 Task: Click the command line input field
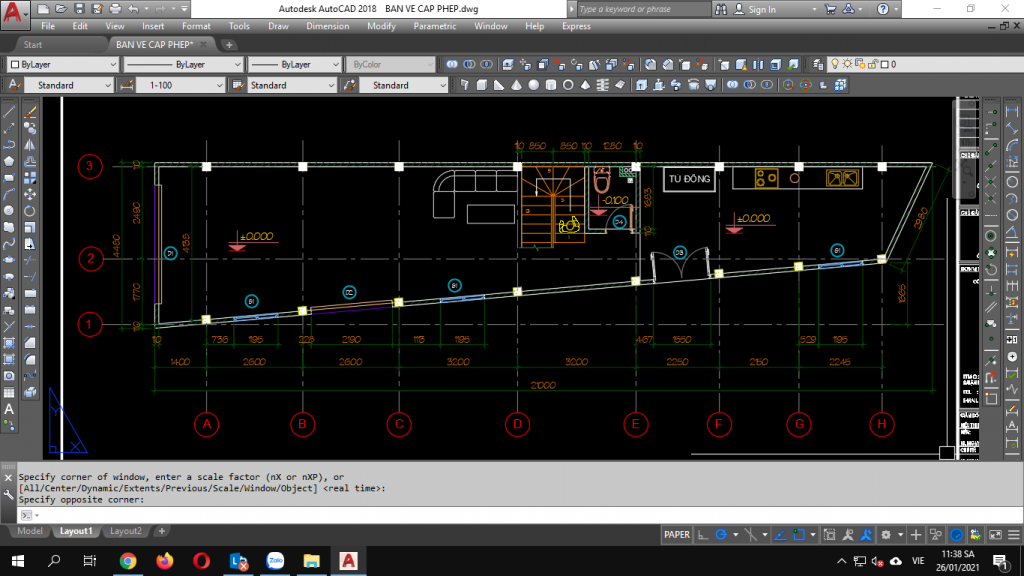(x=522, y=515)
